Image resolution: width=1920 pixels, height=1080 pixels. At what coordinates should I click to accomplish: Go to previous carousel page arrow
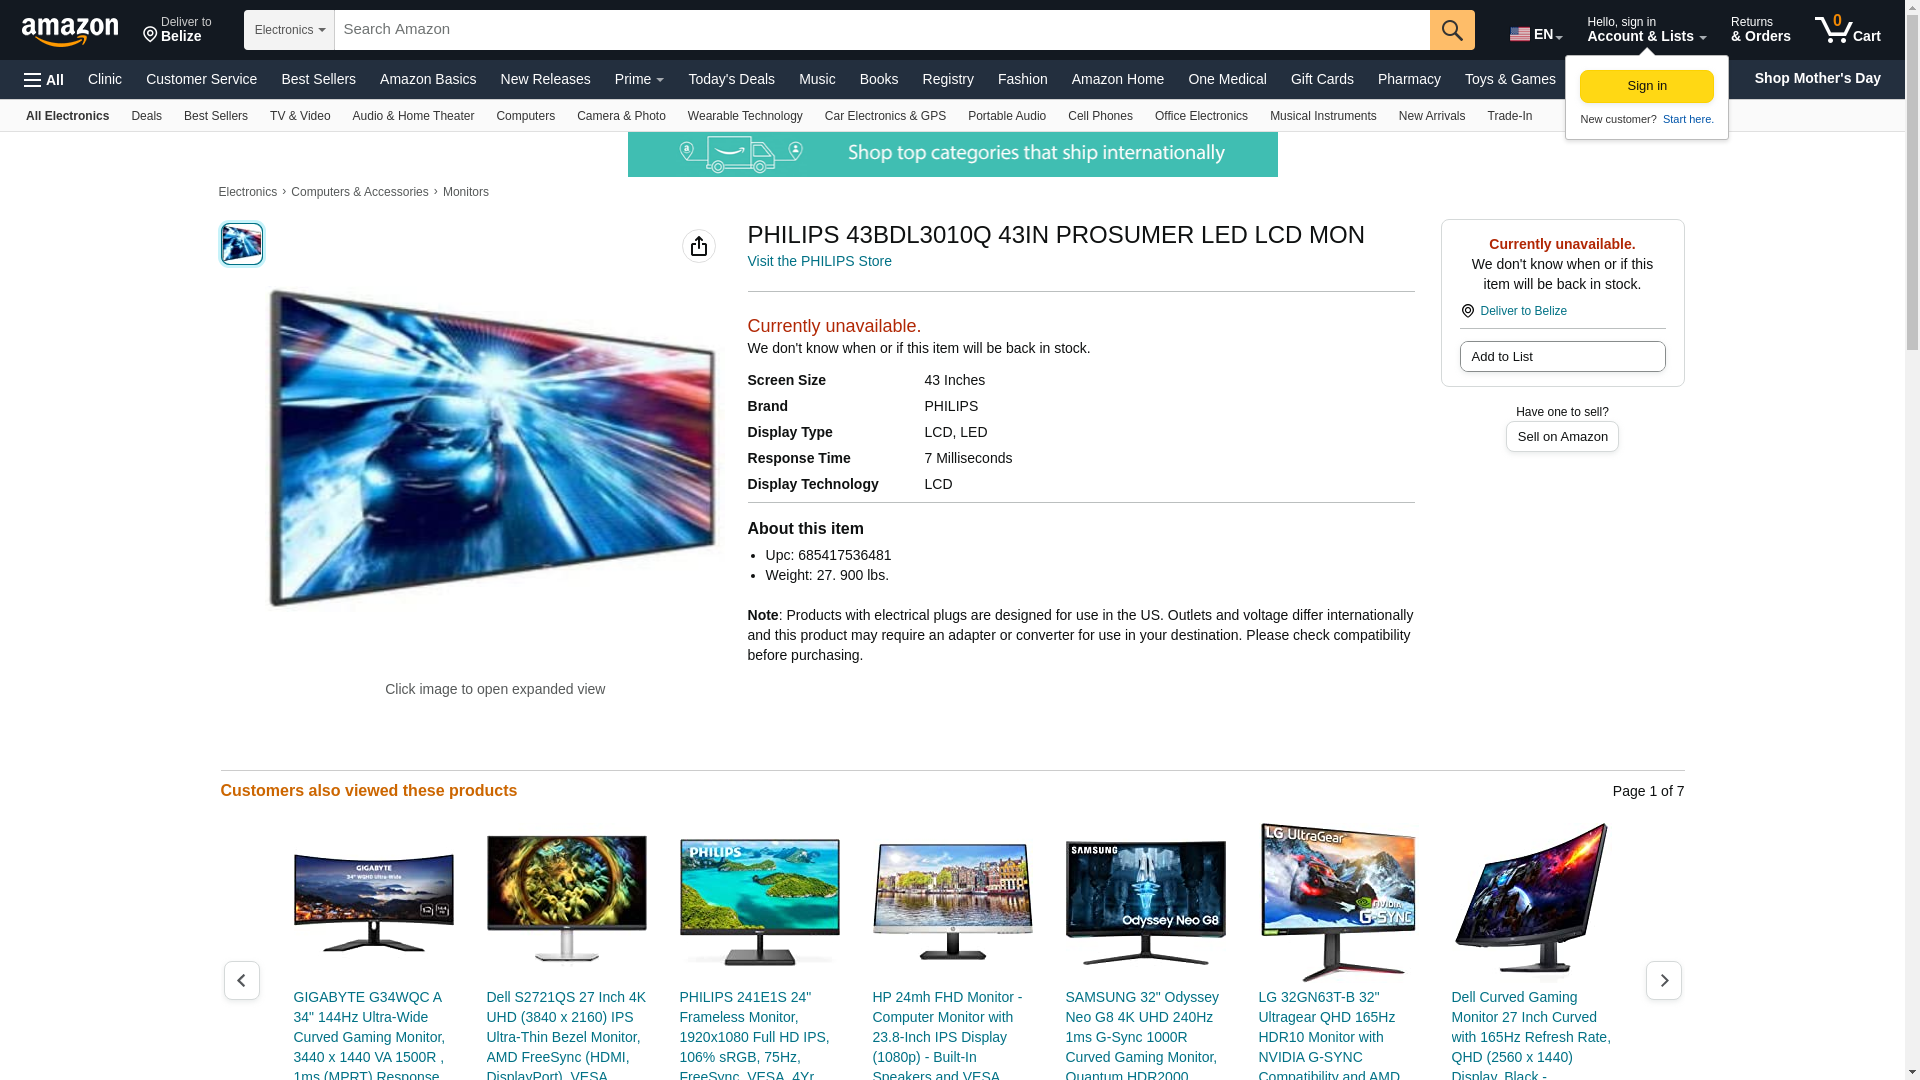pos(242,981)
